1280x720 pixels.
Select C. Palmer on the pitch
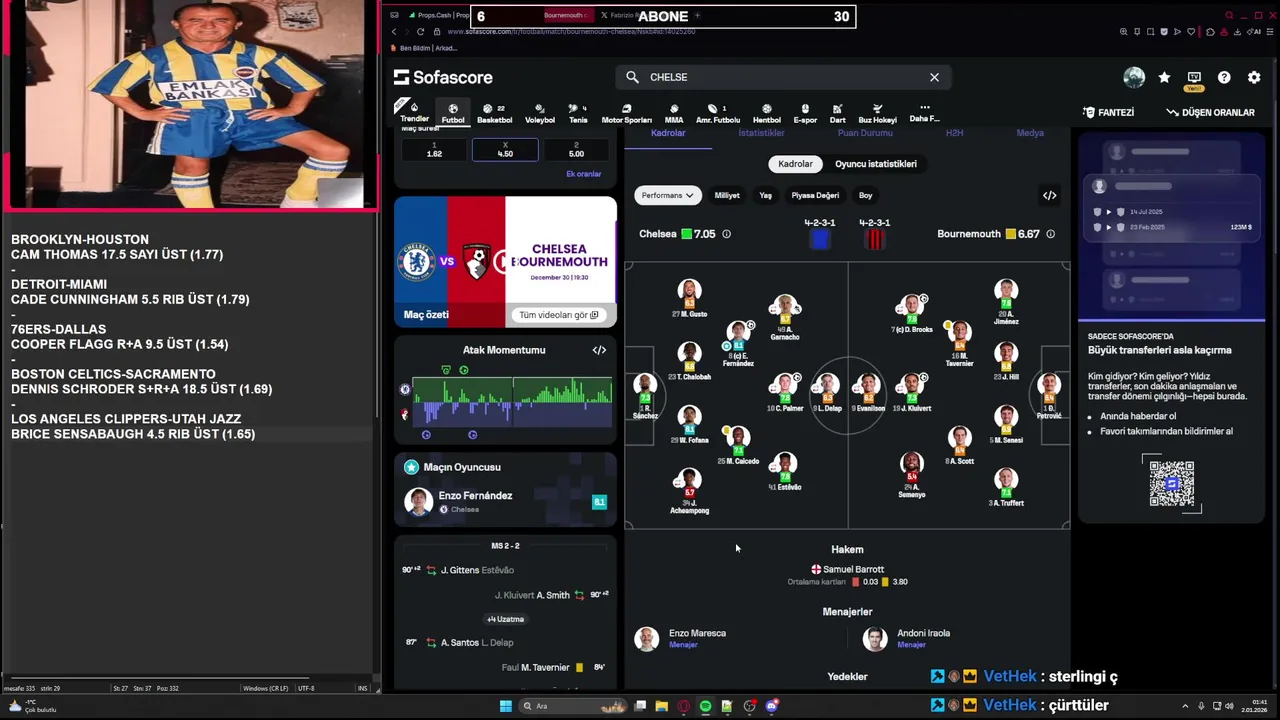coord(785,393)
